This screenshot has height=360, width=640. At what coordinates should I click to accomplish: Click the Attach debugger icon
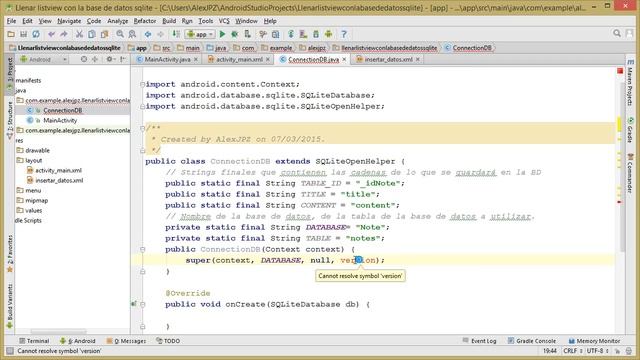247,34
